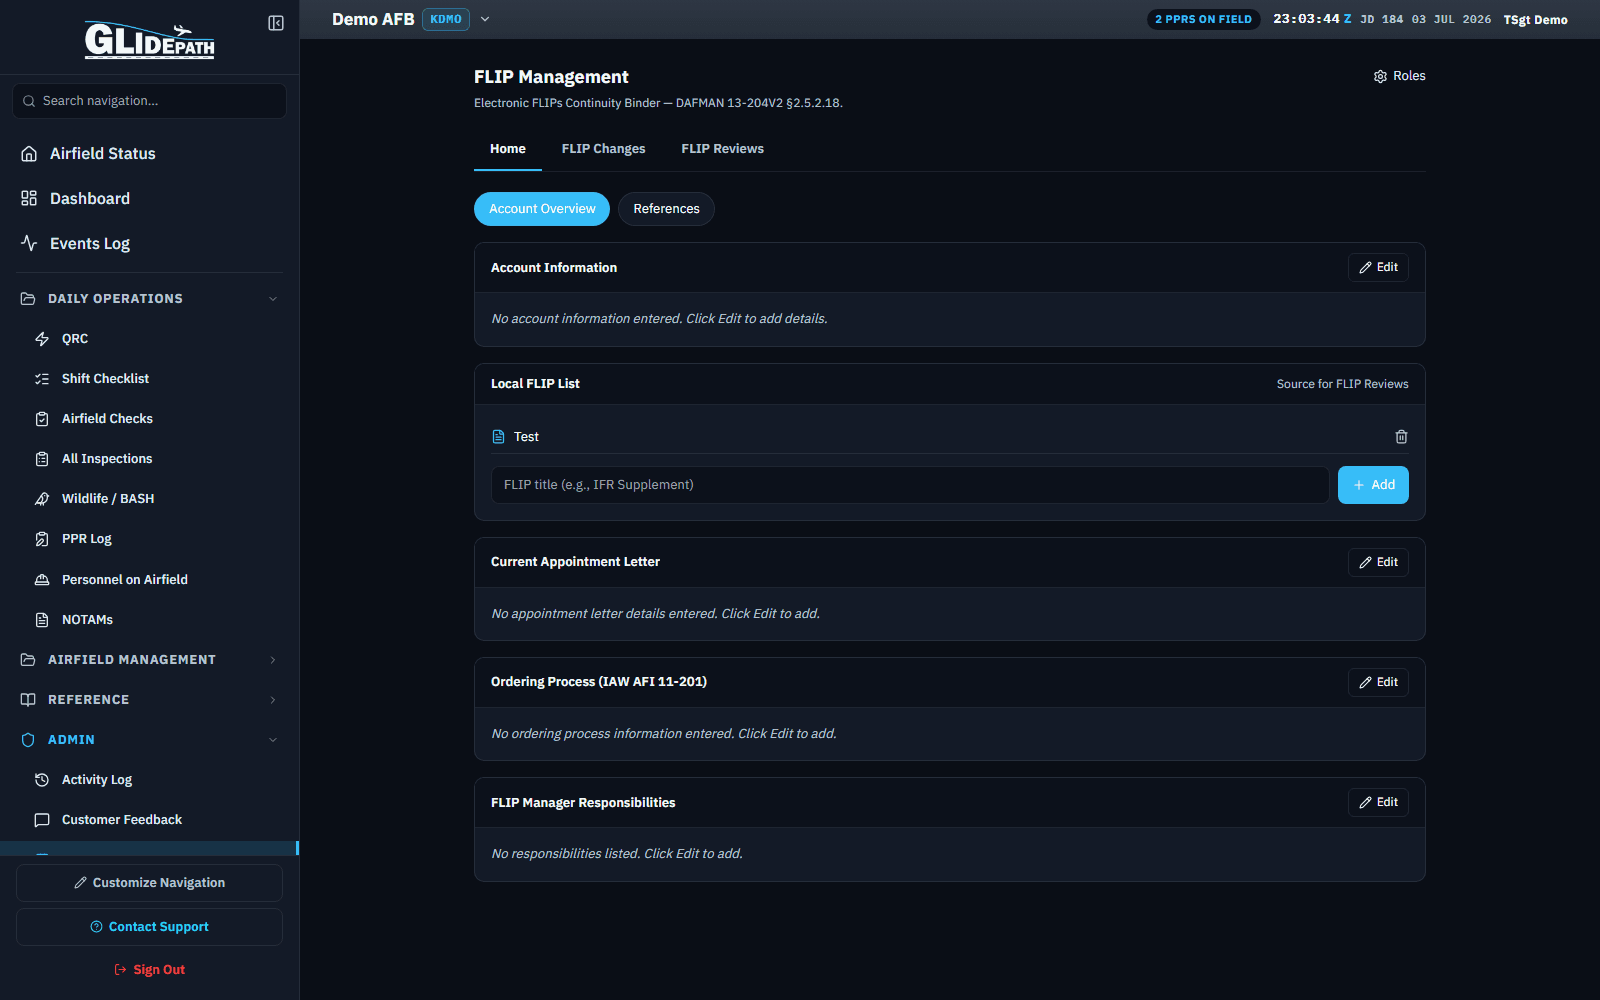Click the Personnel on Airfield hardhat icon
This screenshot has width=1600, height=1000.
tap(42, 580)
